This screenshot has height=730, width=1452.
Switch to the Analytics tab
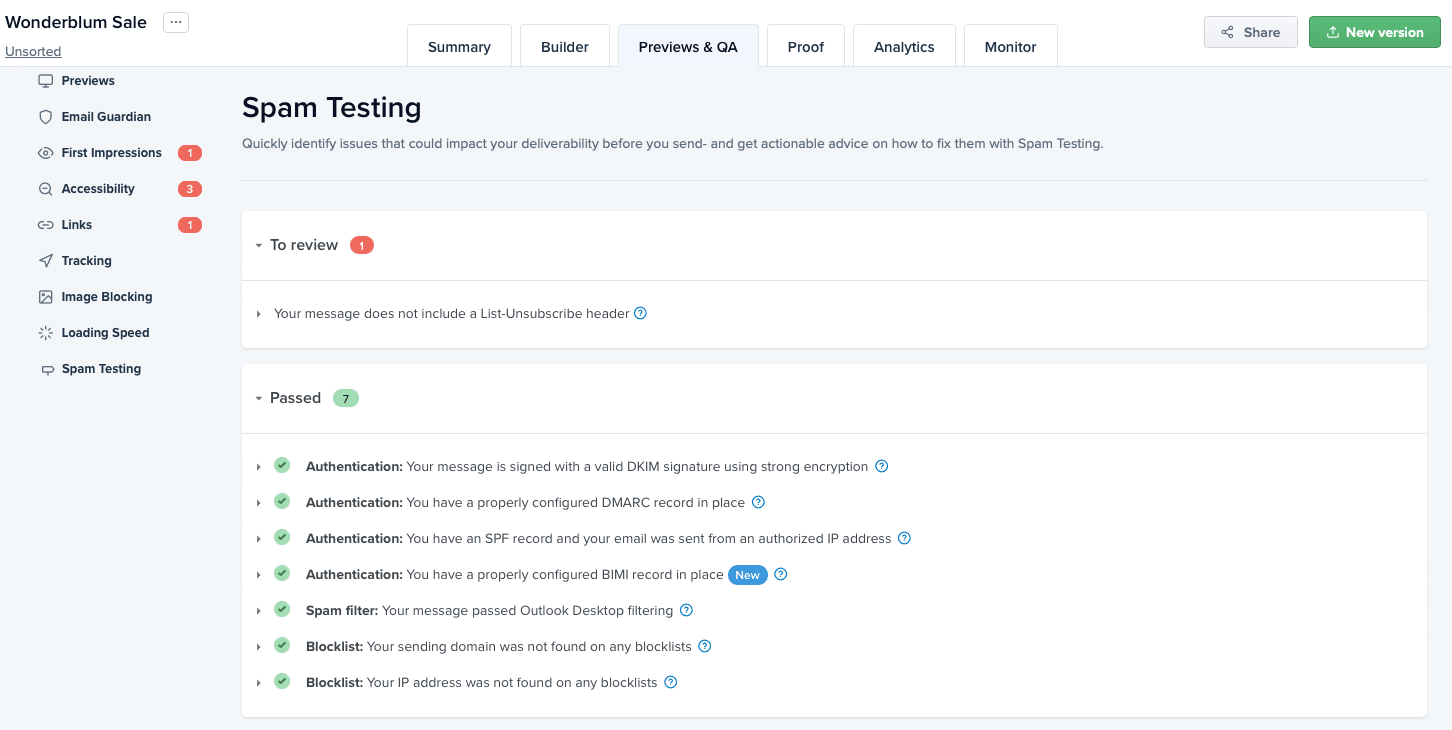point(903,46)
